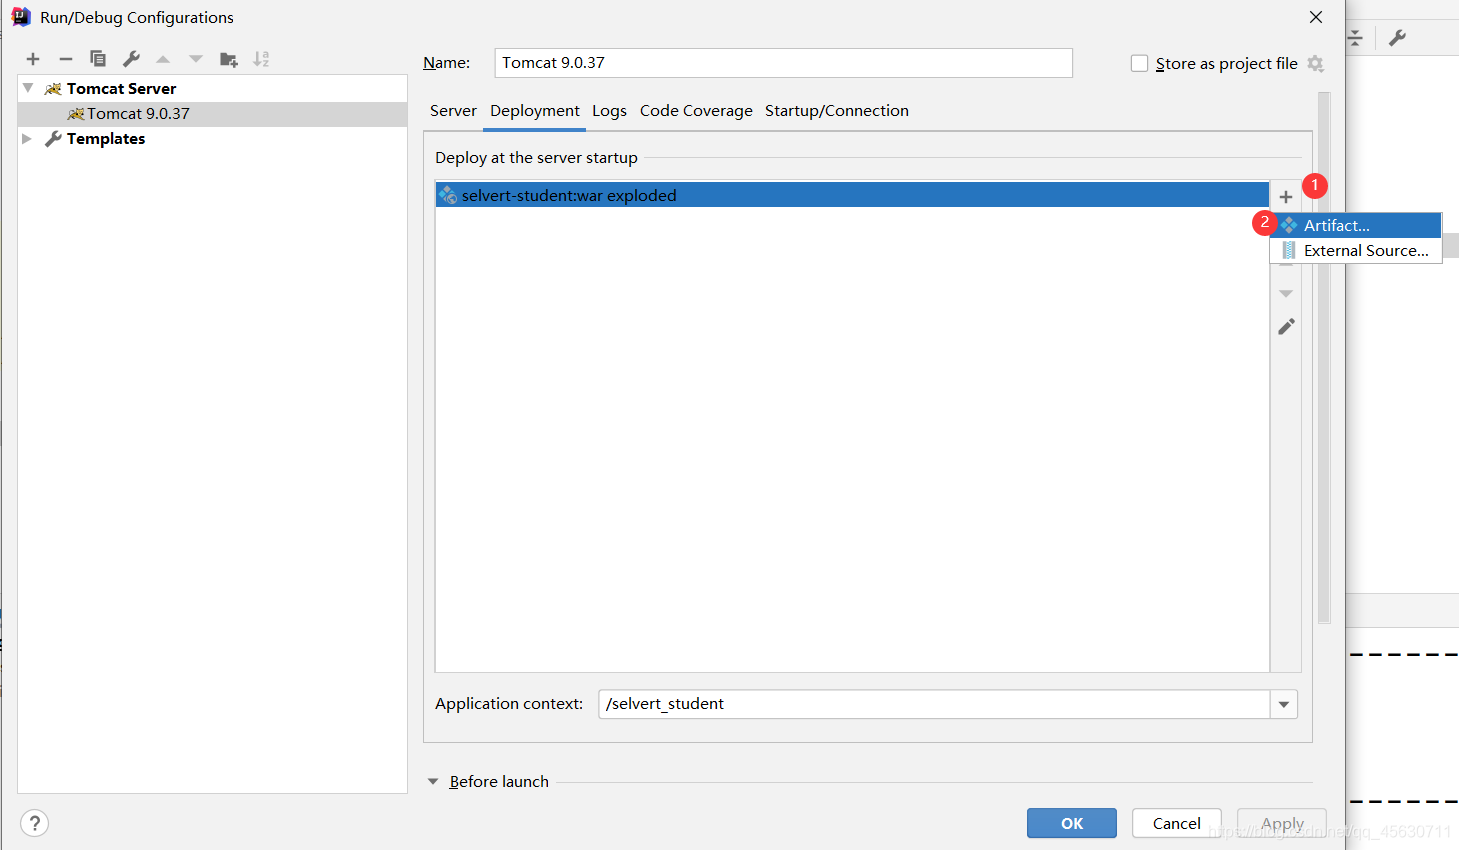Open the Application context dropdown

1284,704
